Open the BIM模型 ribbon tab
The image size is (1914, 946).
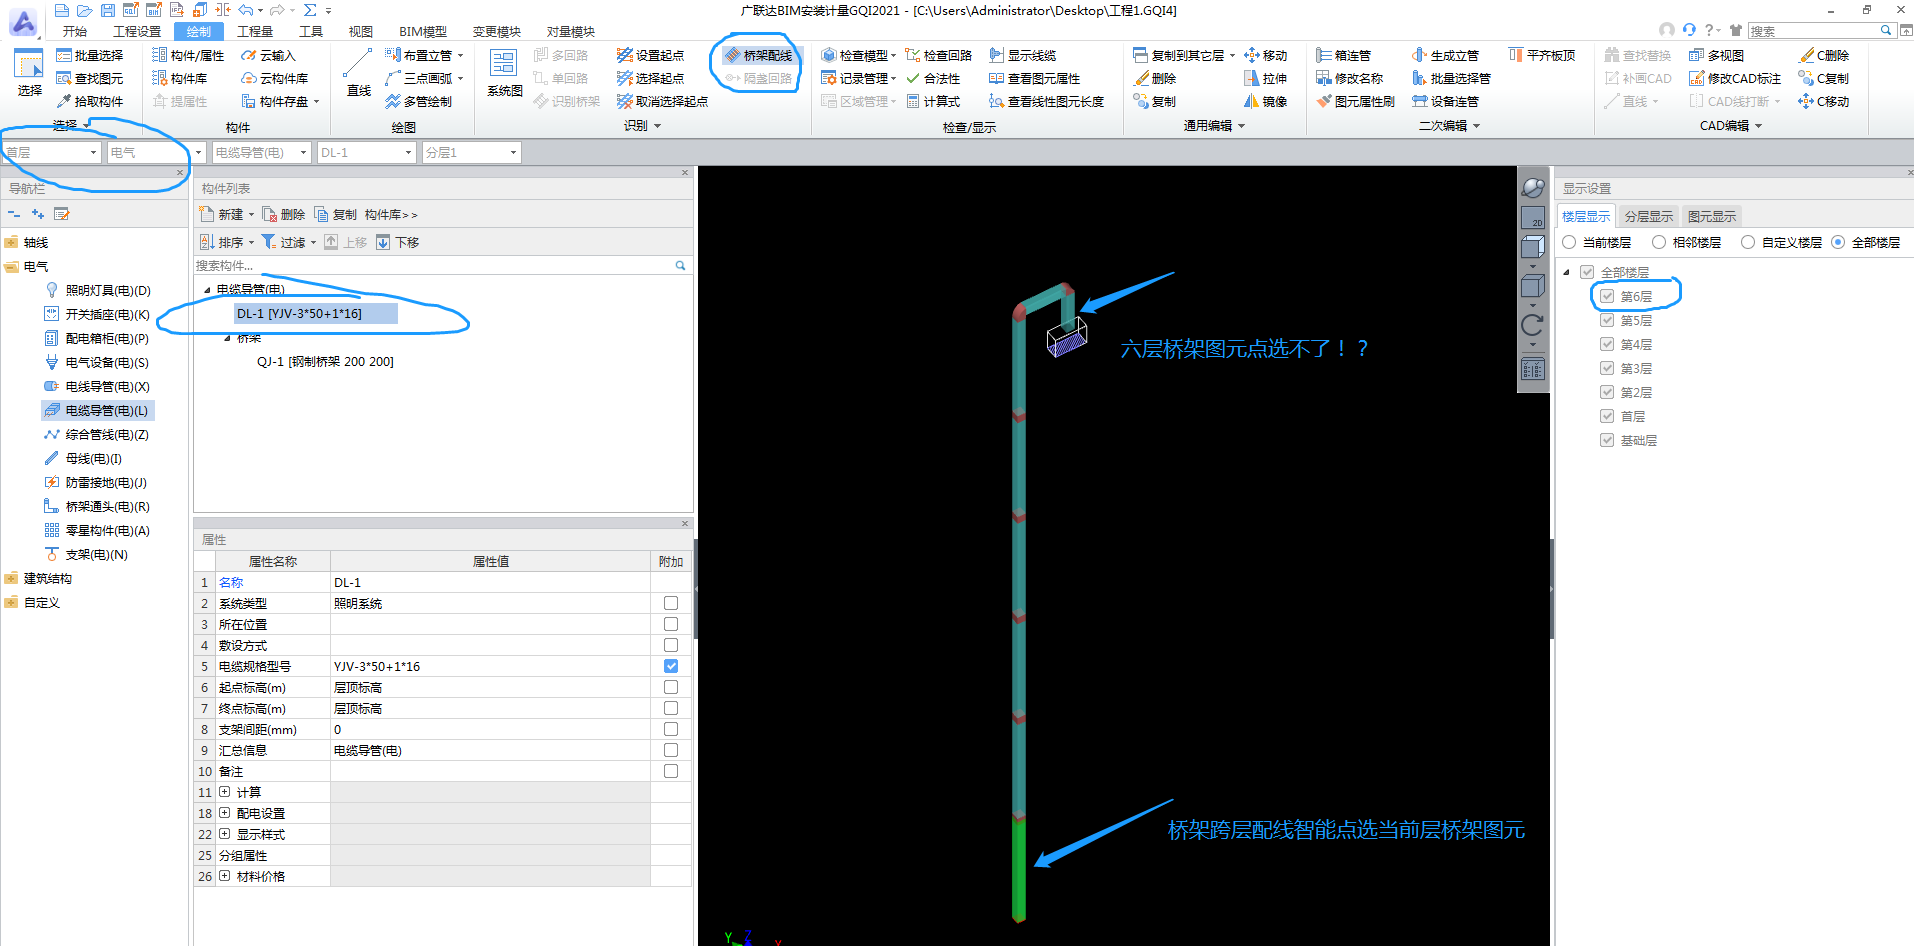[423, 31]
